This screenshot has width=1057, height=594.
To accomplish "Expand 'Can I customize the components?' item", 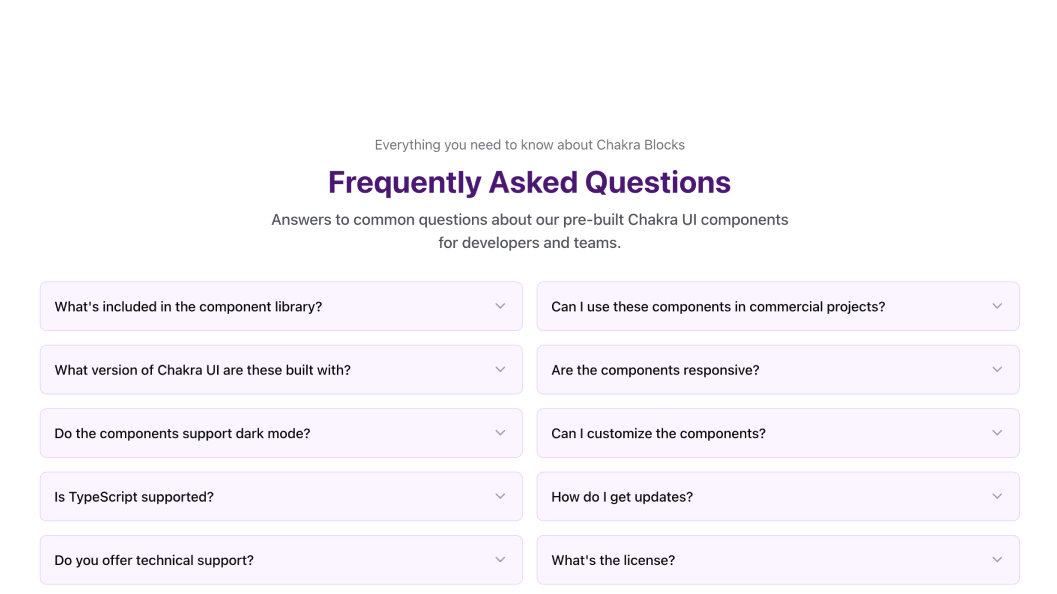I will [x=658, y=434].
